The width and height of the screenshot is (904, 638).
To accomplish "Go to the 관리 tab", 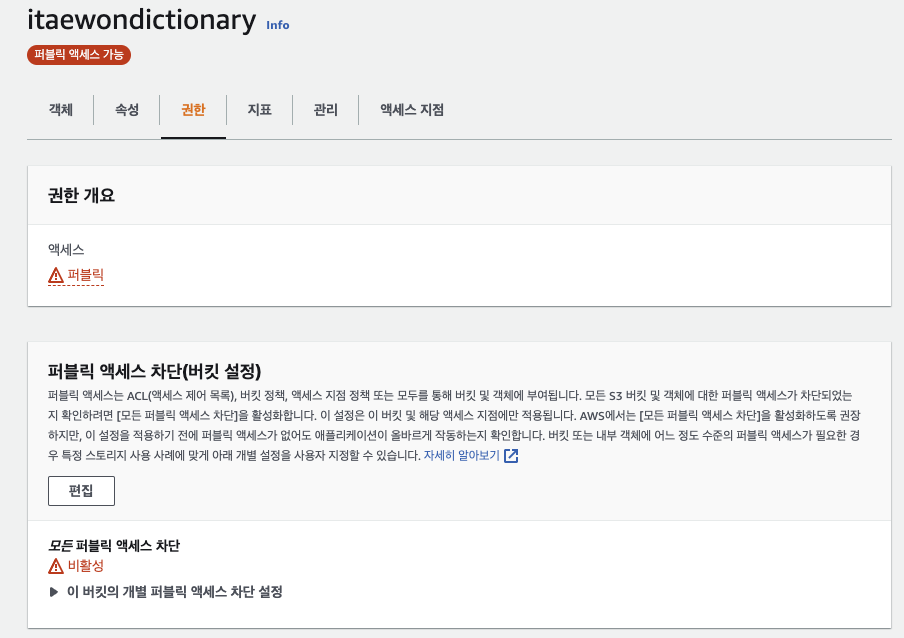I will coord(326,110).
